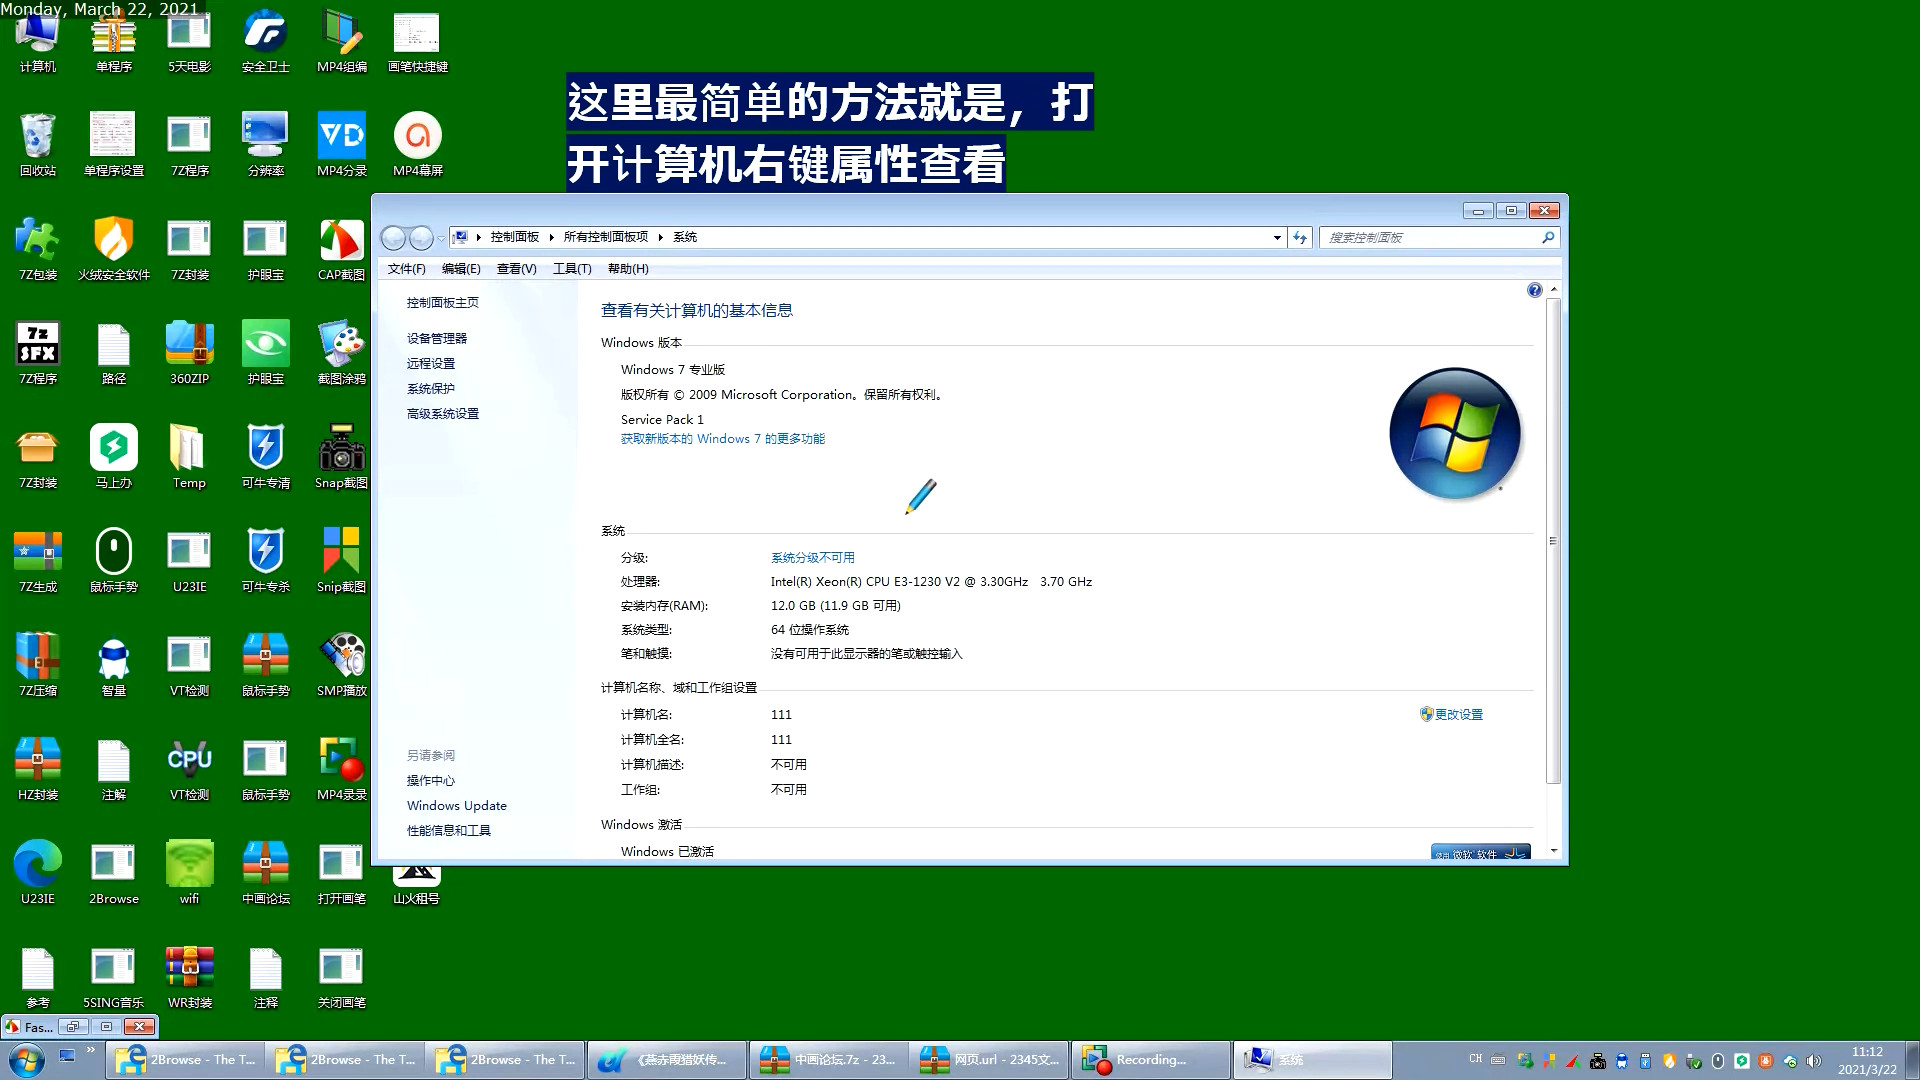Open the 工具(T) menu
Image resolution: width=1920 pixels, height=1080 pixels.
pyautogui.click(x=572, y=269)
